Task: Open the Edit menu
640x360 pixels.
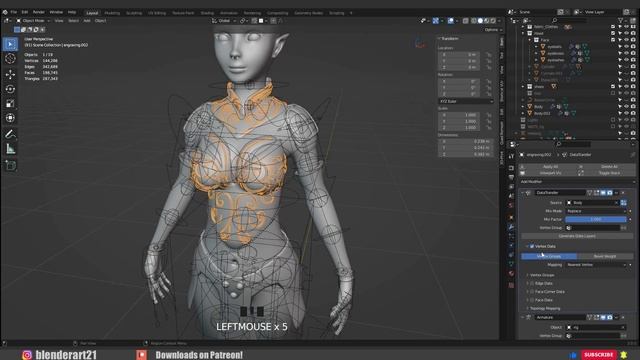Action: [25, 12]
